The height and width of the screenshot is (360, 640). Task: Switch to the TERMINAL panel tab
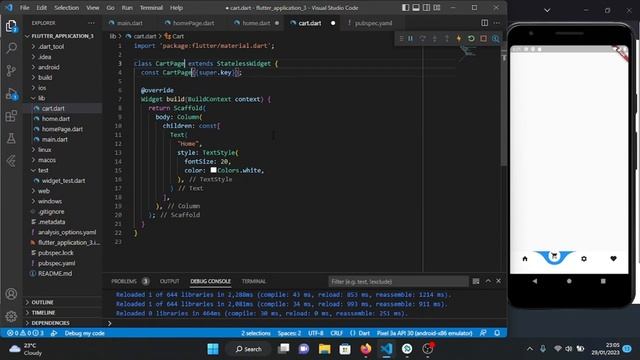(253, 281)
